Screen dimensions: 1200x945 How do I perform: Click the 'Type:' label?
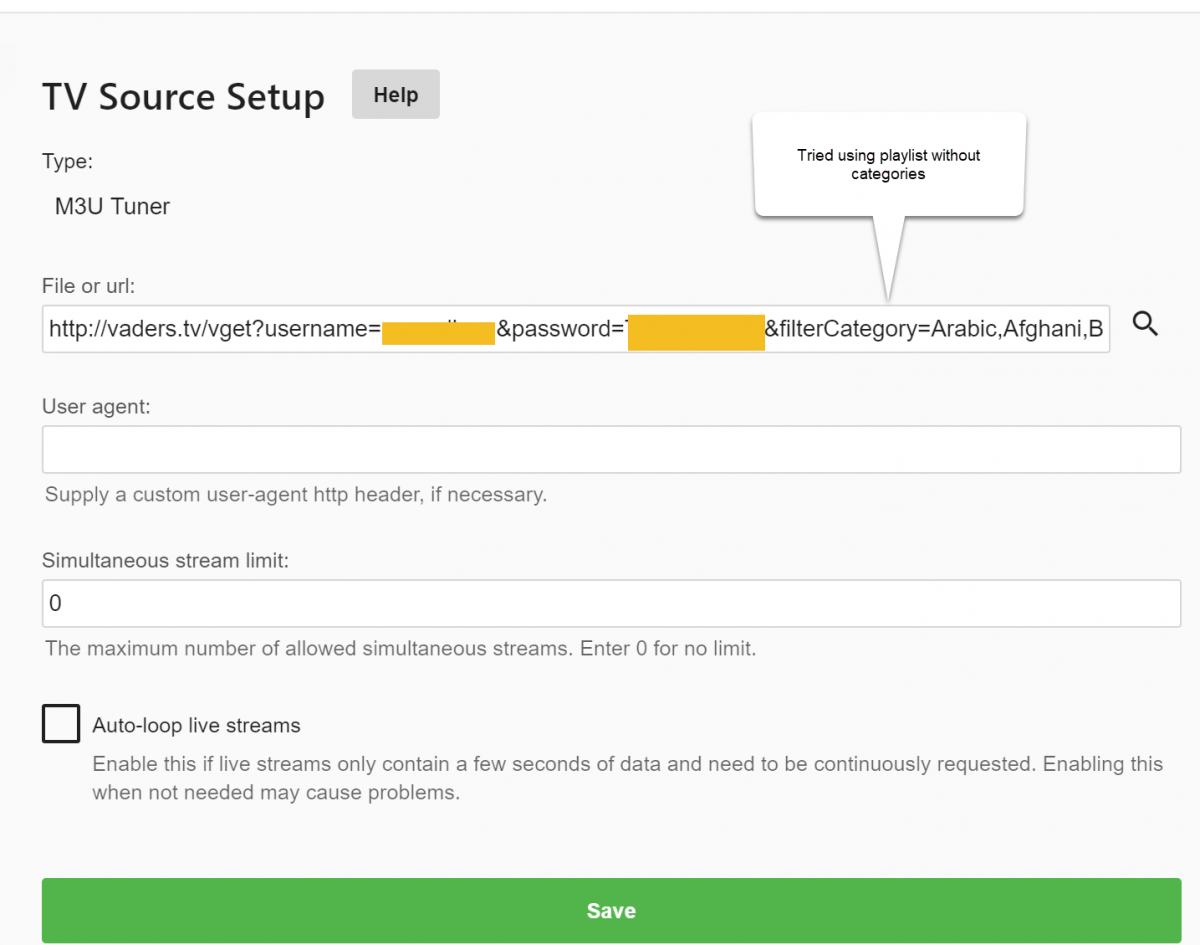tap(67, 161)
